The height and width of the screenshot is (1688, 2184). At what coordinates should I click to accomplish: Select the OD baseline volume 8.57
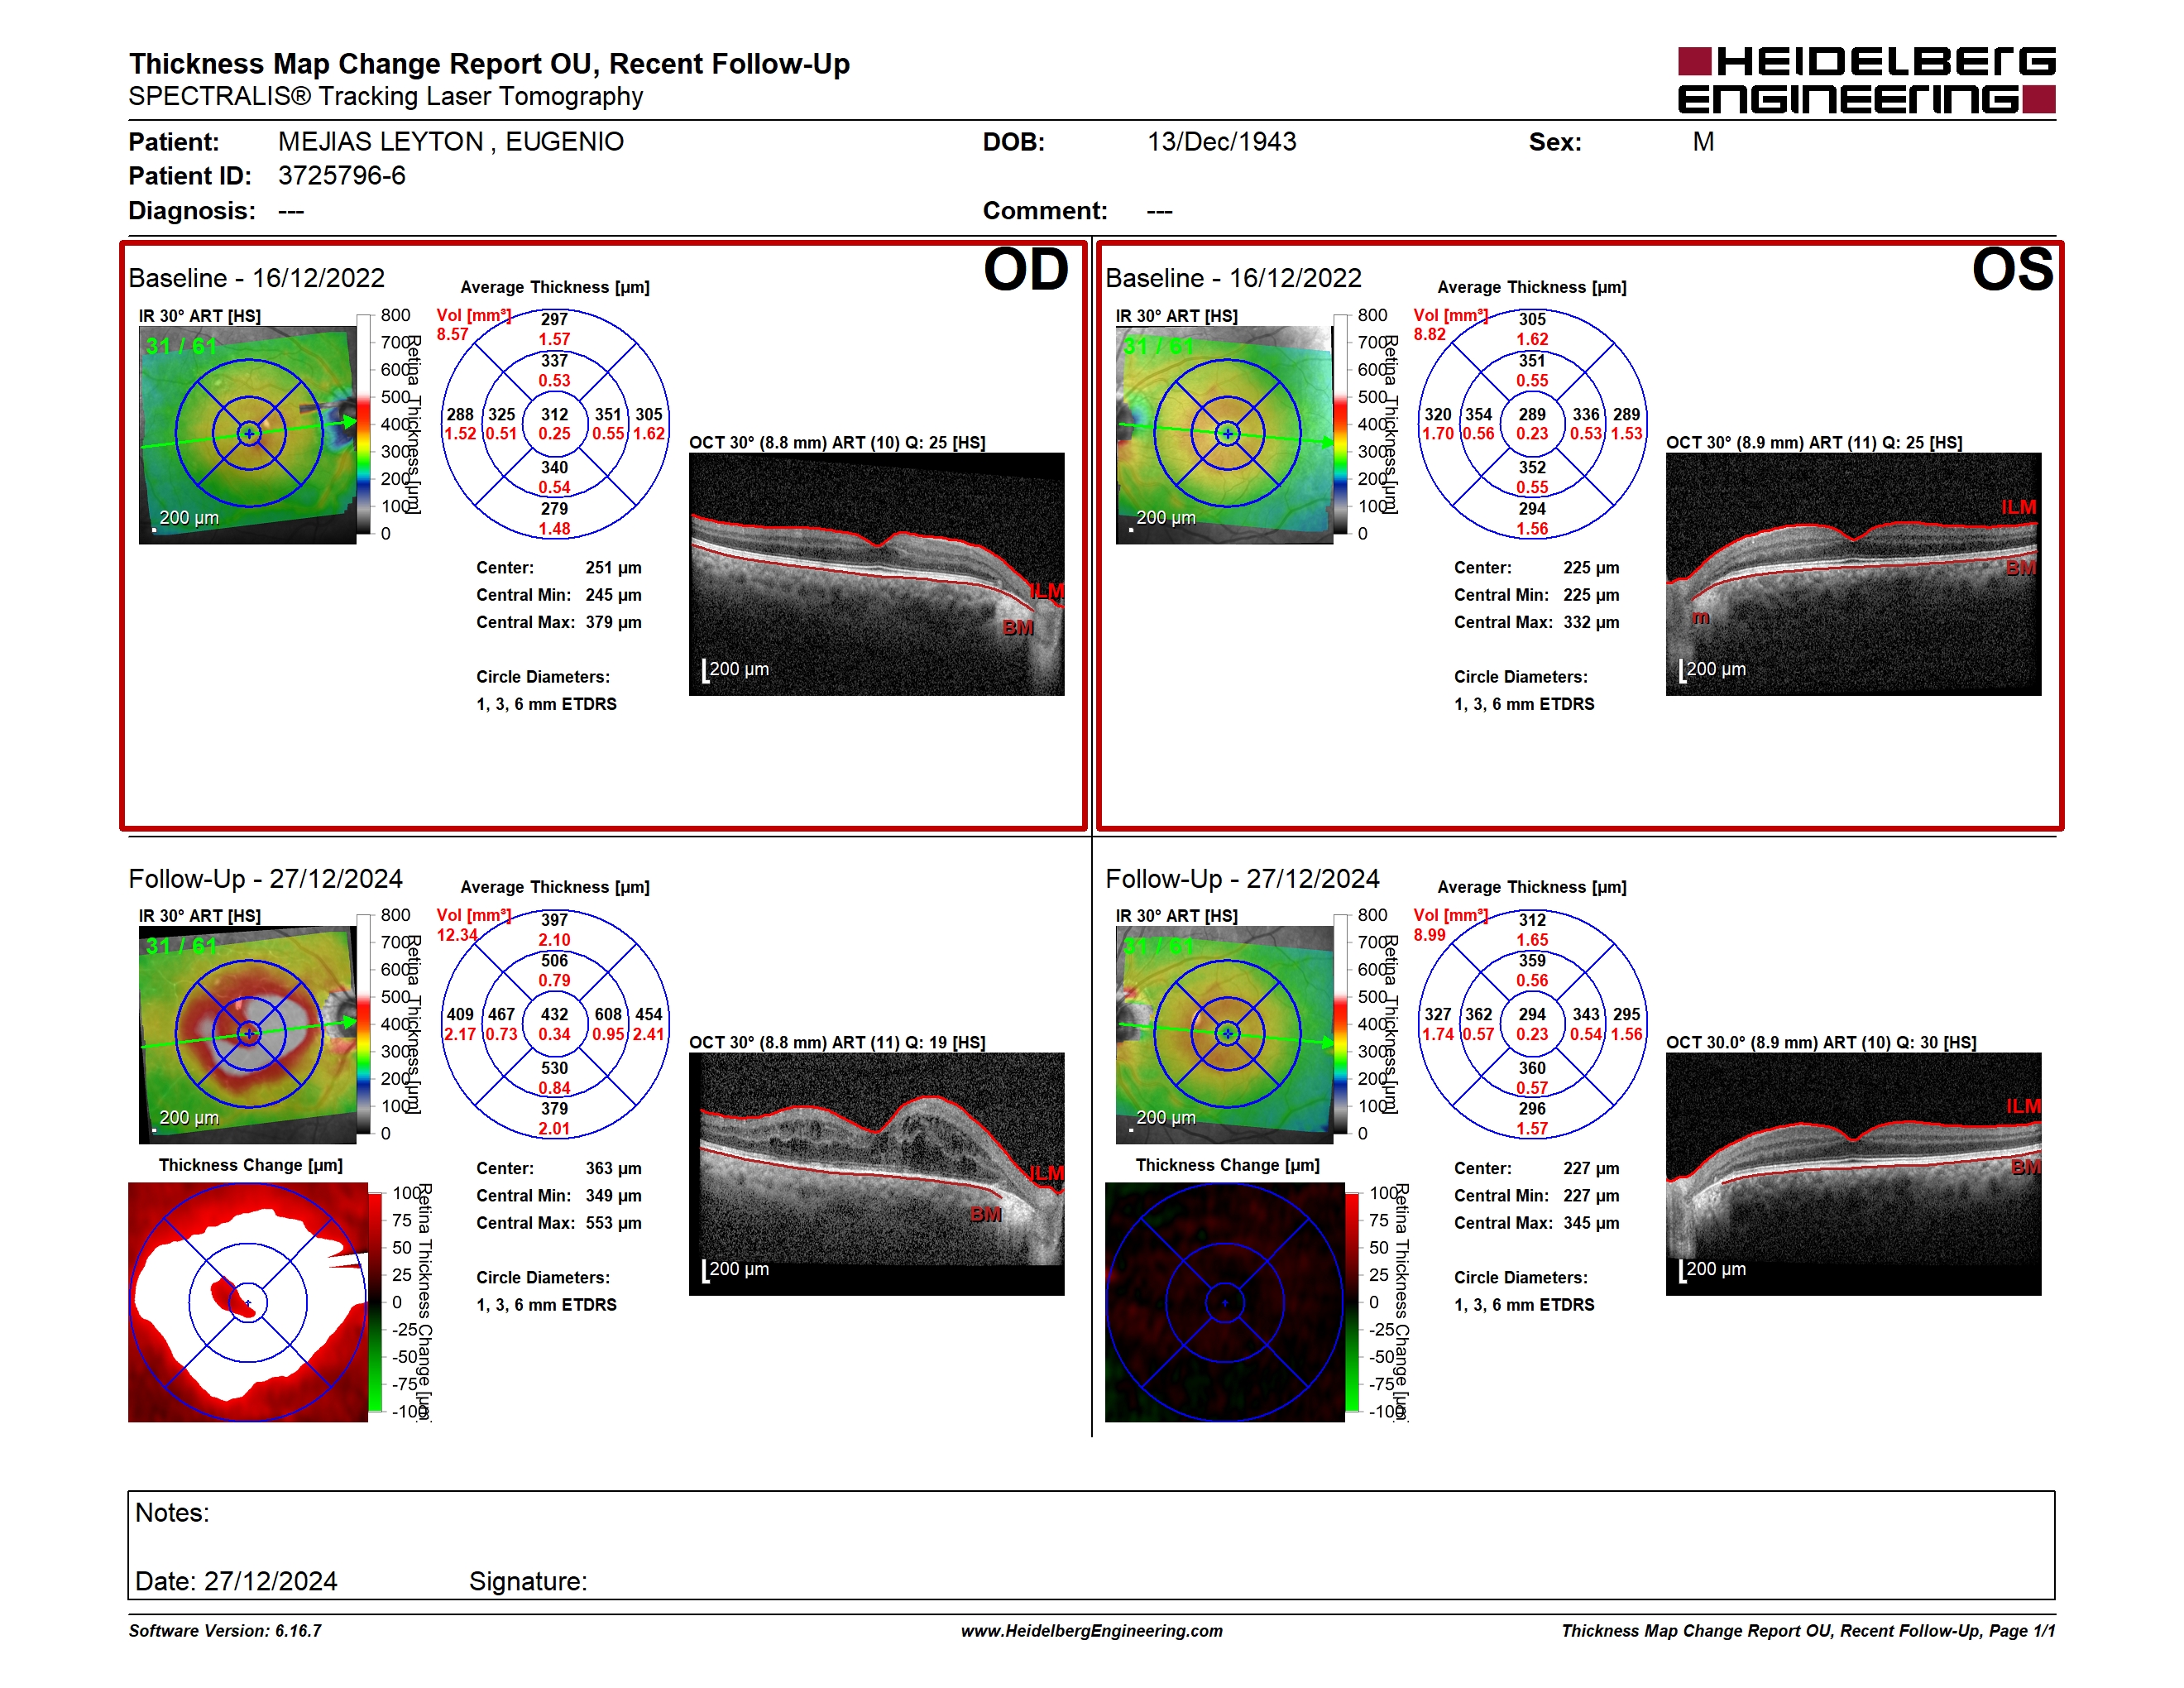(452, 334)
